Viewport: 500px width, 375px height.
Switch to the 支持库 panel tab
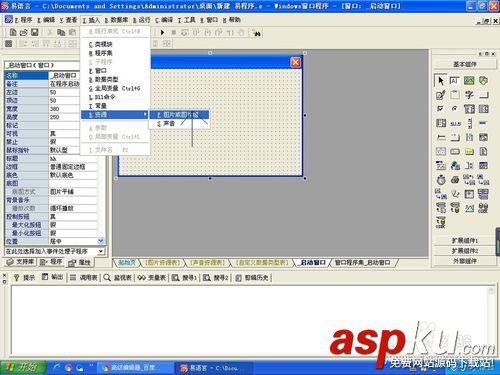point(21,262)
